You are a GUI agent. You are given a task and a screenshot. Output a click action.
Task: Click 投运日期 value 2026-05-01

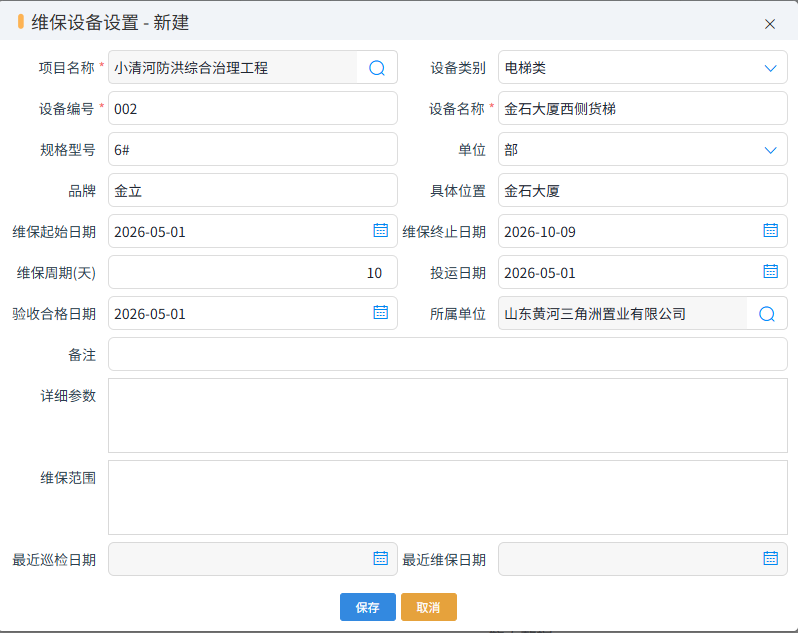[539, 273]
